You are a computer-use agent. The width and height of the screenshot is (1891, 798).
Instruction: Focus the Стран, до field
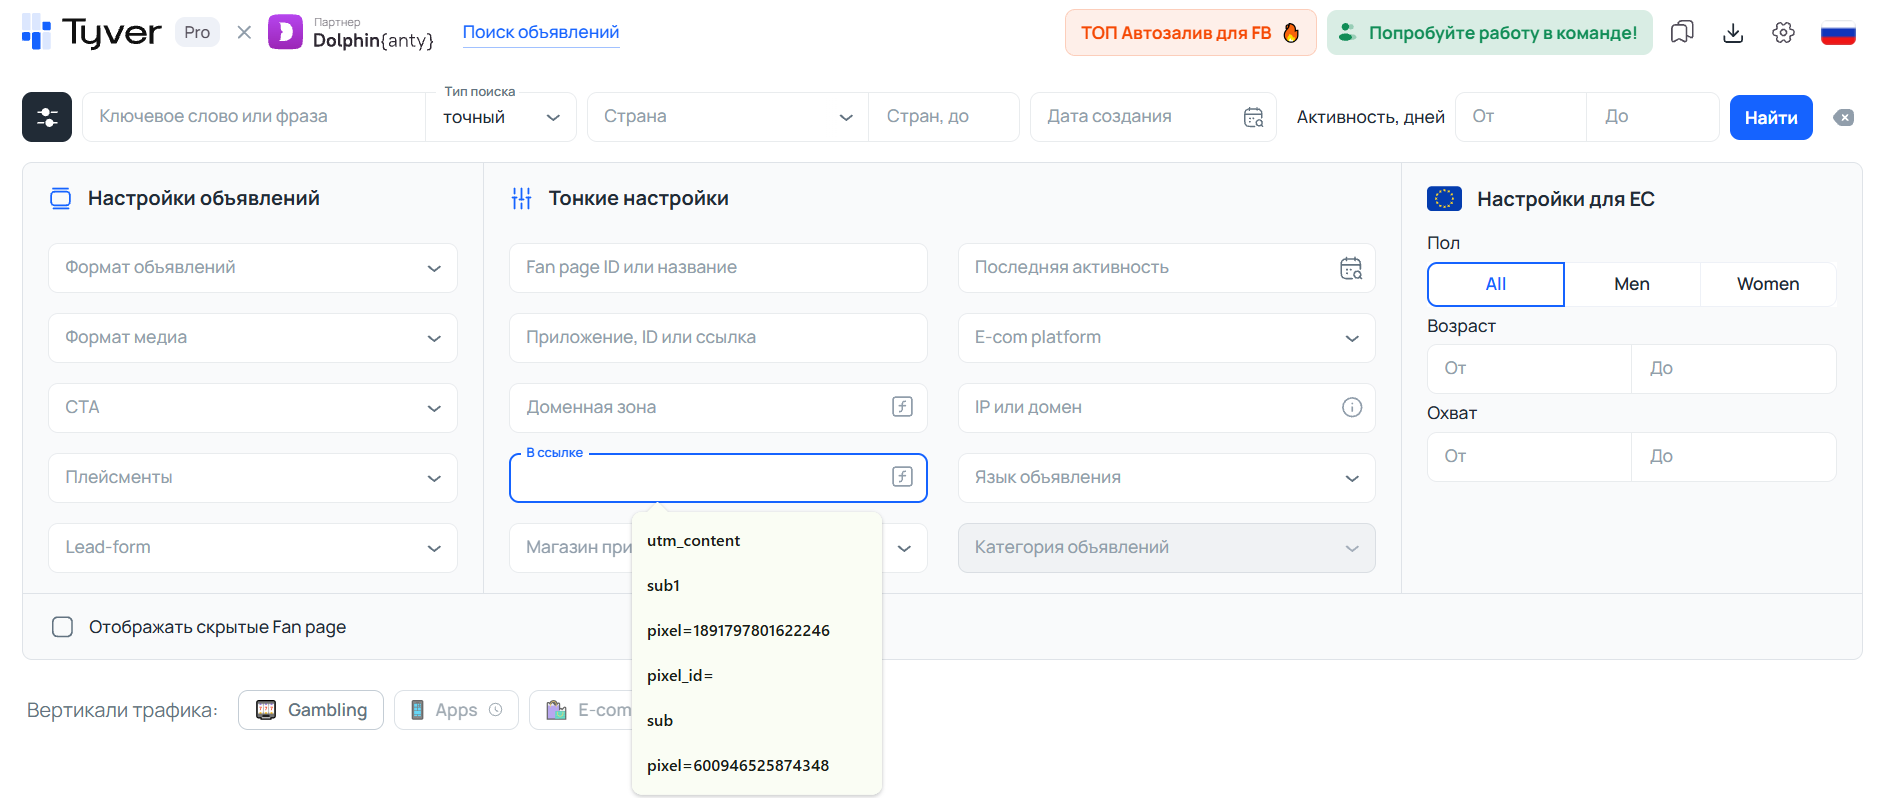[x=944, y=117]
